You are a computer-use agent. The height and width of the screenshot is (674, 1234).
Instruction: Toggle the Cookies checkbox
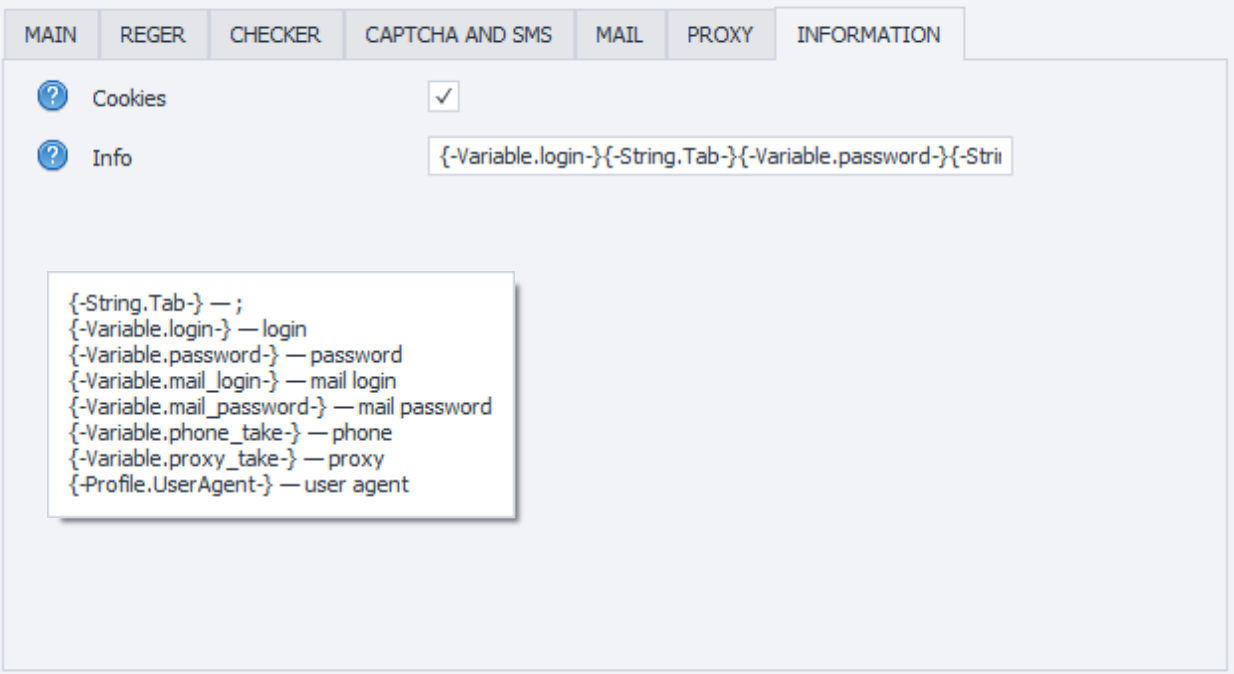[x=443, y=96]
